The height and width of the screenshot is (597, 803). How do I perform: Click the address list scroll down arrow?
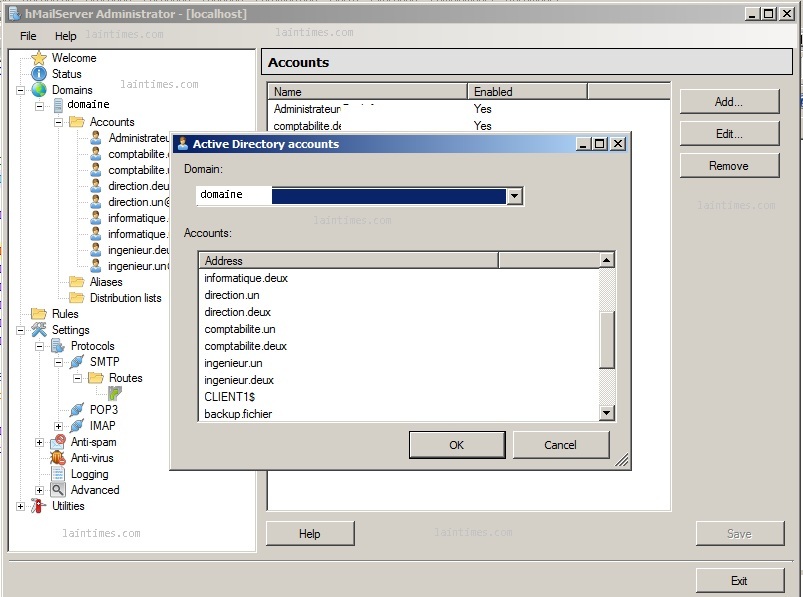607,413
